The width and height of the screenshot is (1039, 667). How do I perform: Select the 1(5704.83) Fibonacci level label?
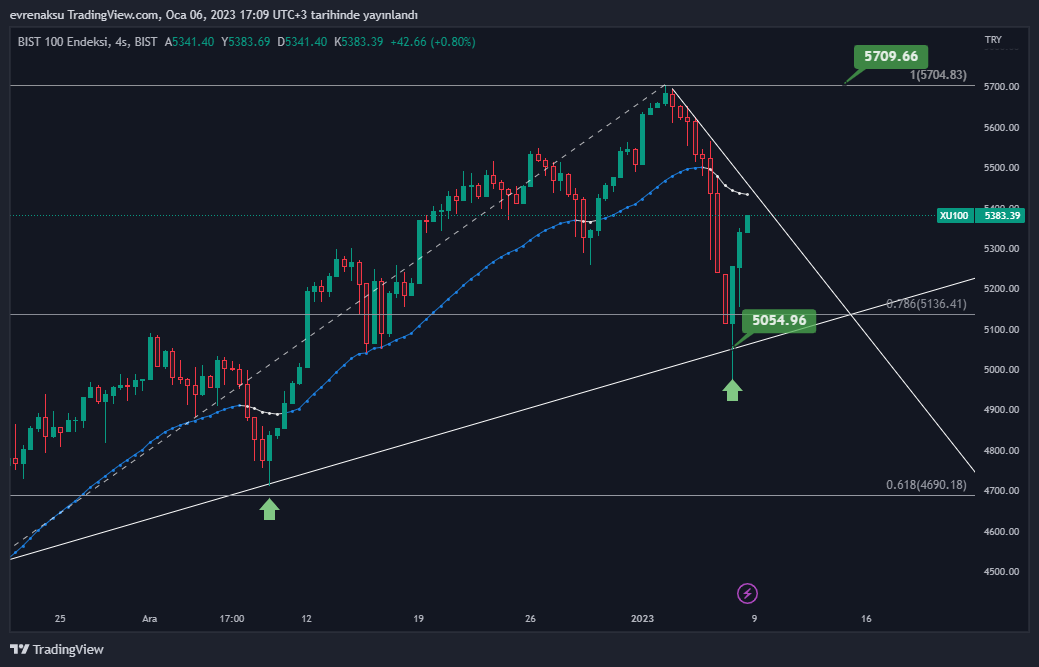click(x=938, y=75)
